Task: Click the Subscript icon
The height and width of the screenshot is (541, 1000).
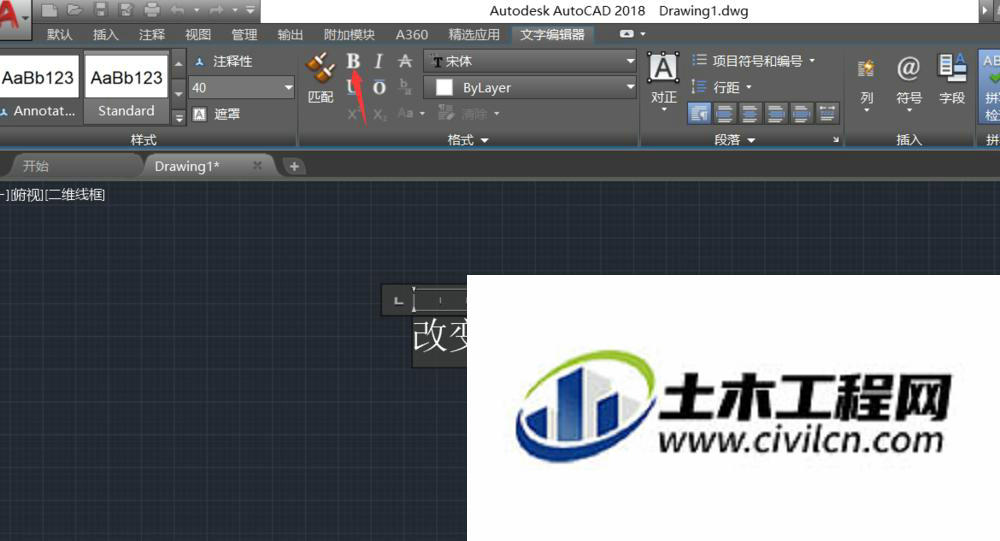Action: click(x=379, y=114)
